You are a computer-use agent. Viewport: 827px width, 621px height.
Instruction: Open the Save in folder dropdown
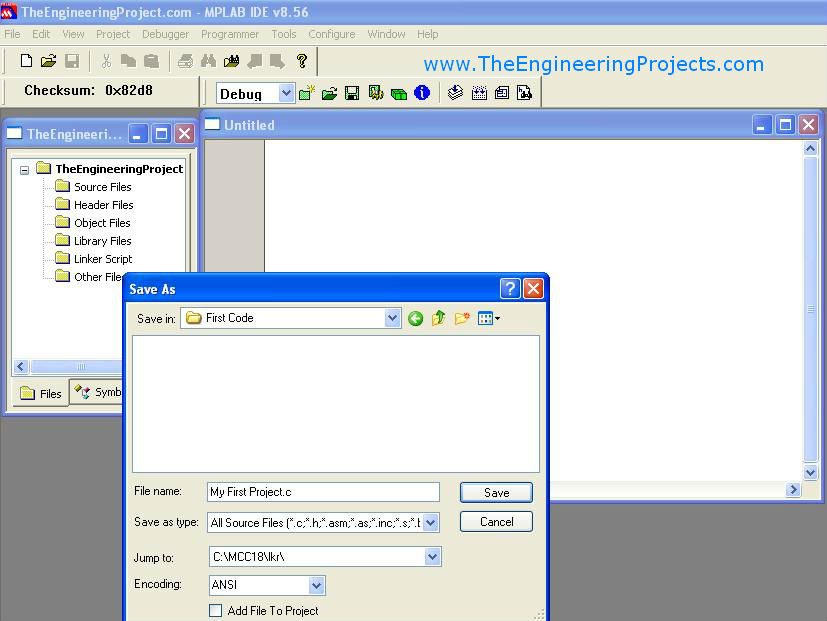(x=392, y=318)
